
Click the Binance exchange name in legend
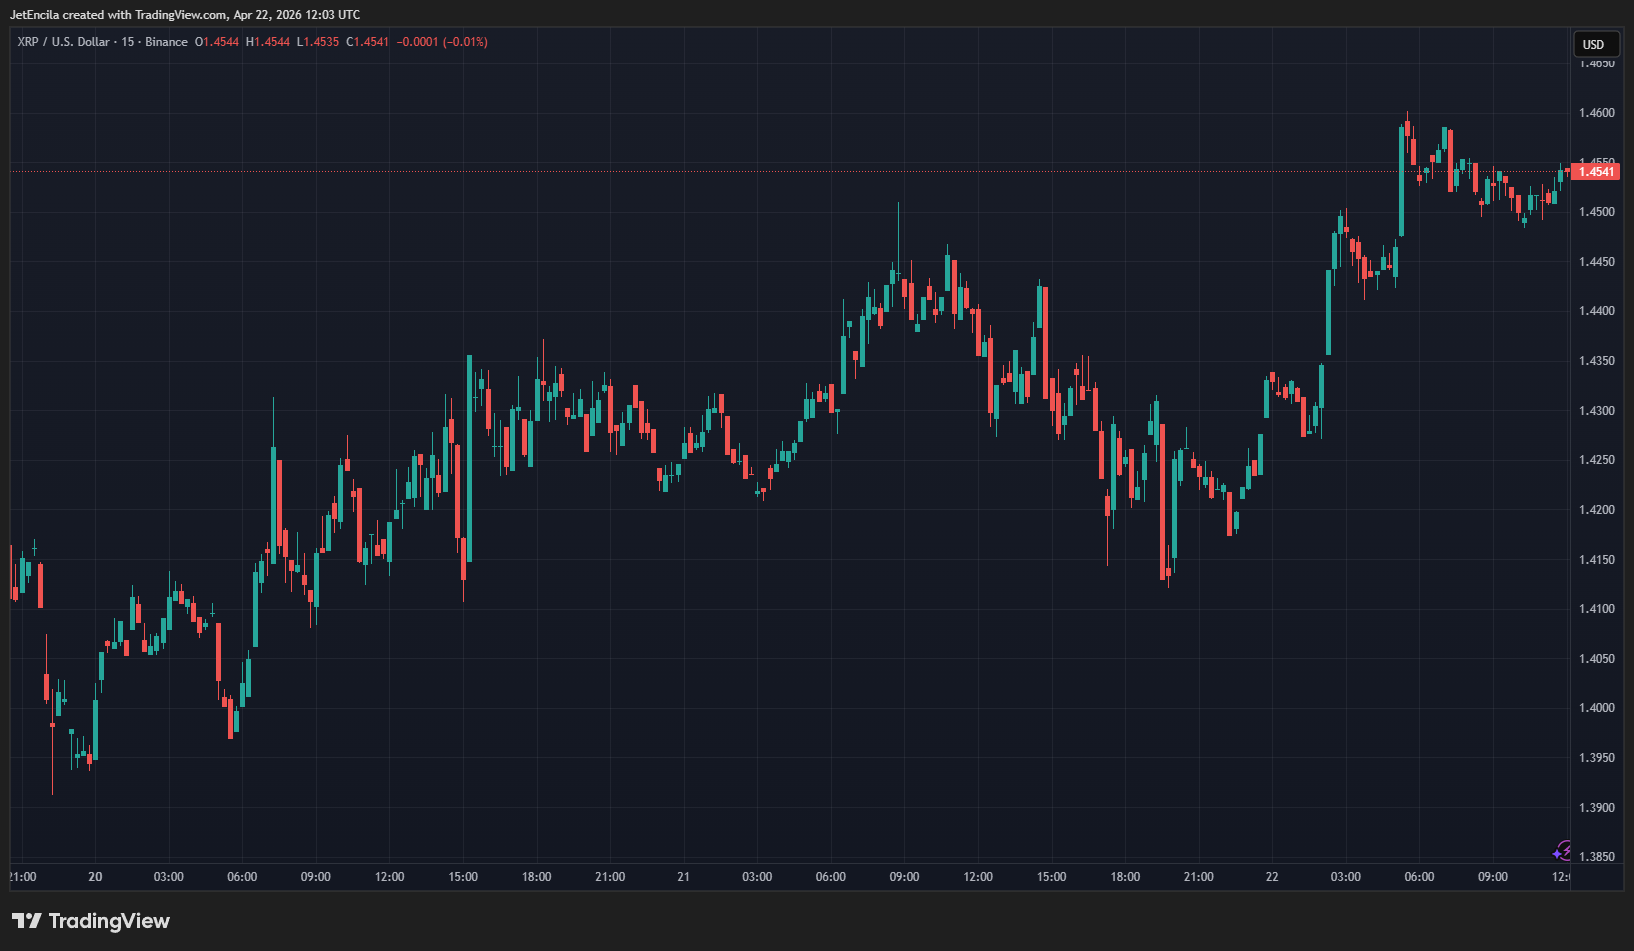166,42
